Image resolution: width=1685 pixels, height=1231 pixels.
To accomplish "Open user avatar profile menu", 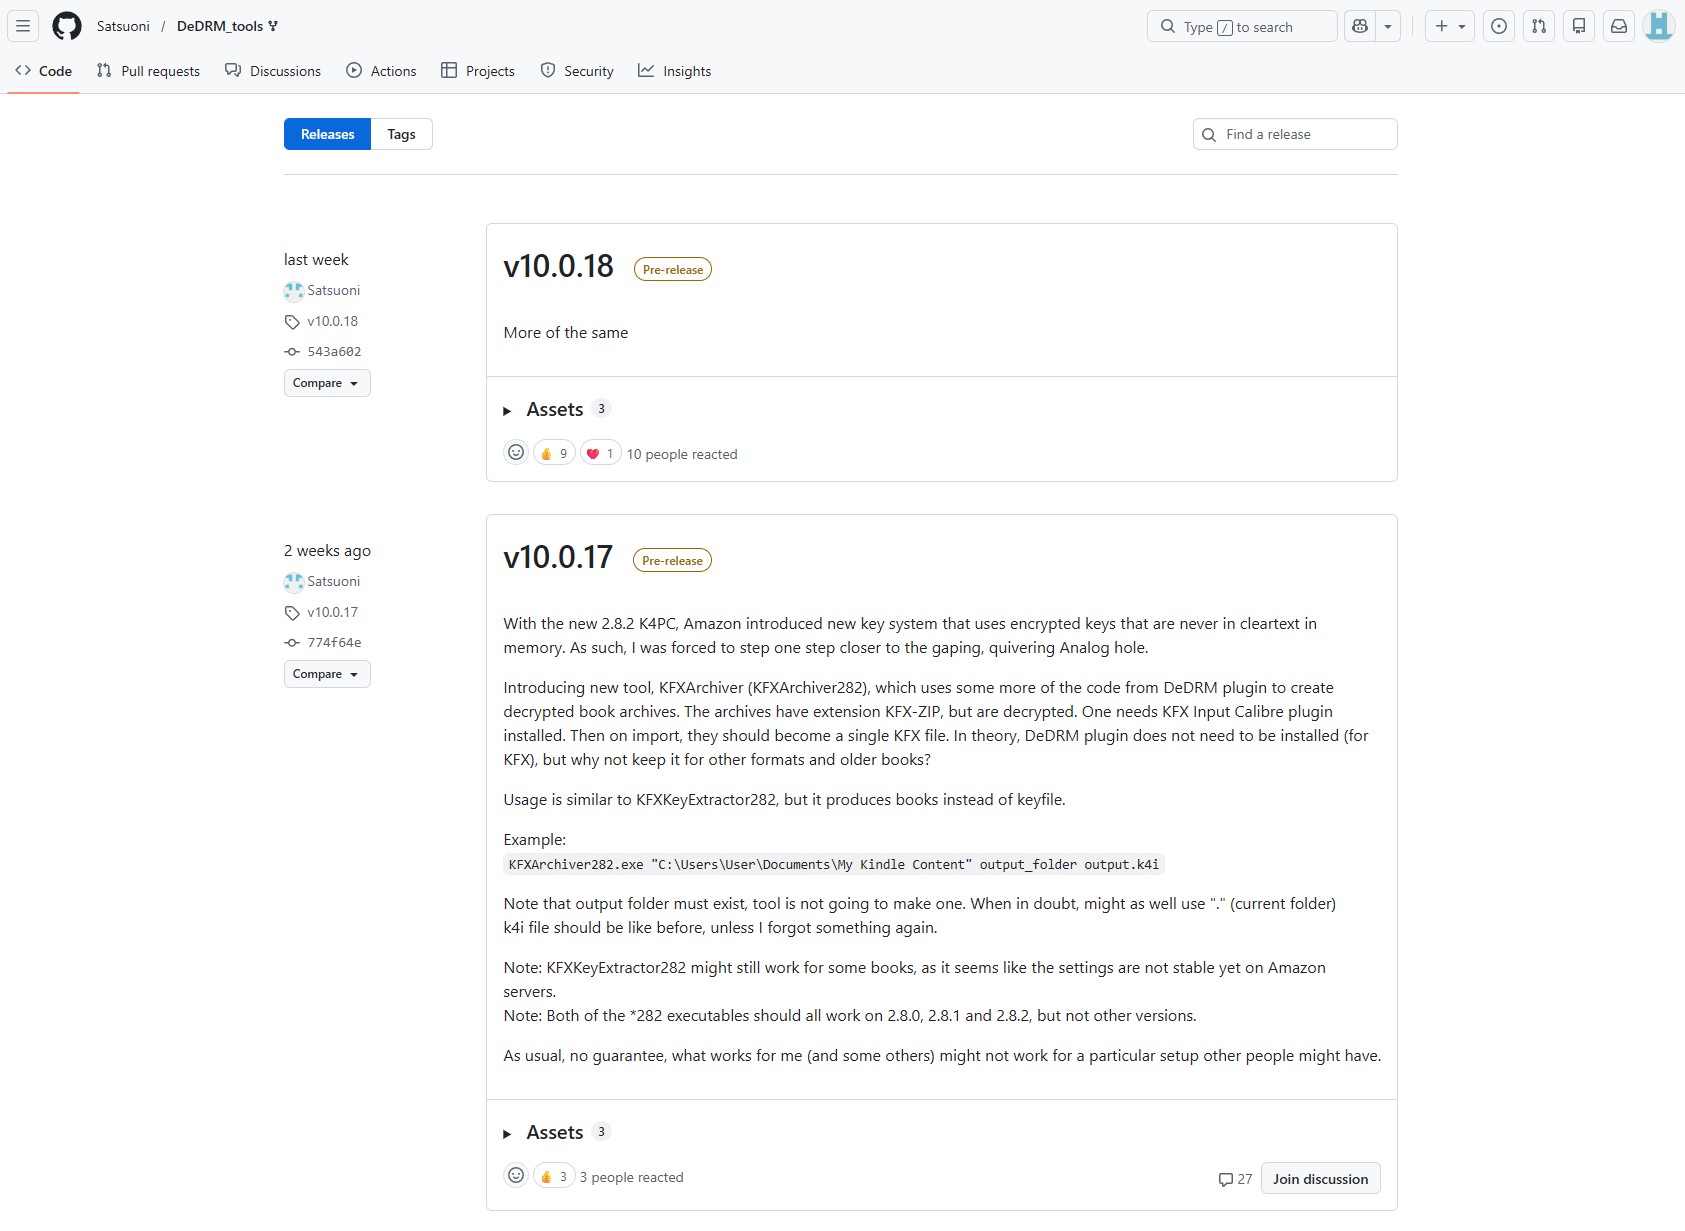I will pyautogui.click(x=1659, y=27).
